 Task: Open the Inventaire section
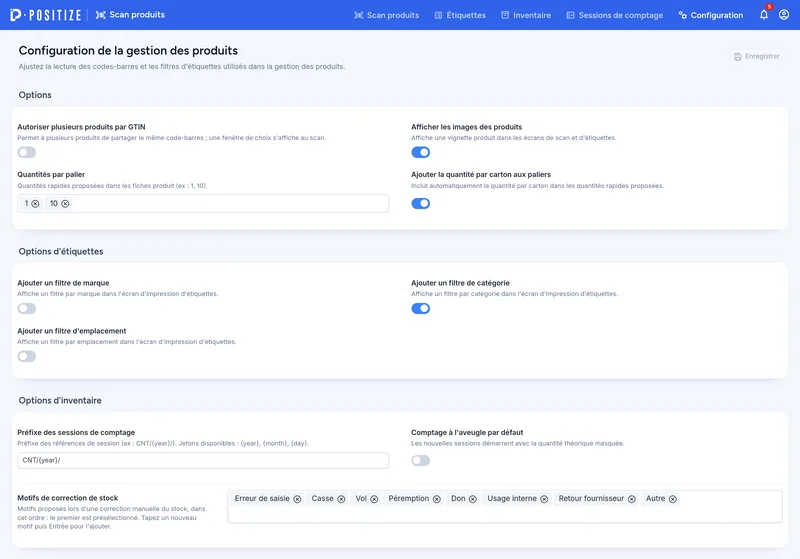click(x=526, y=15)
